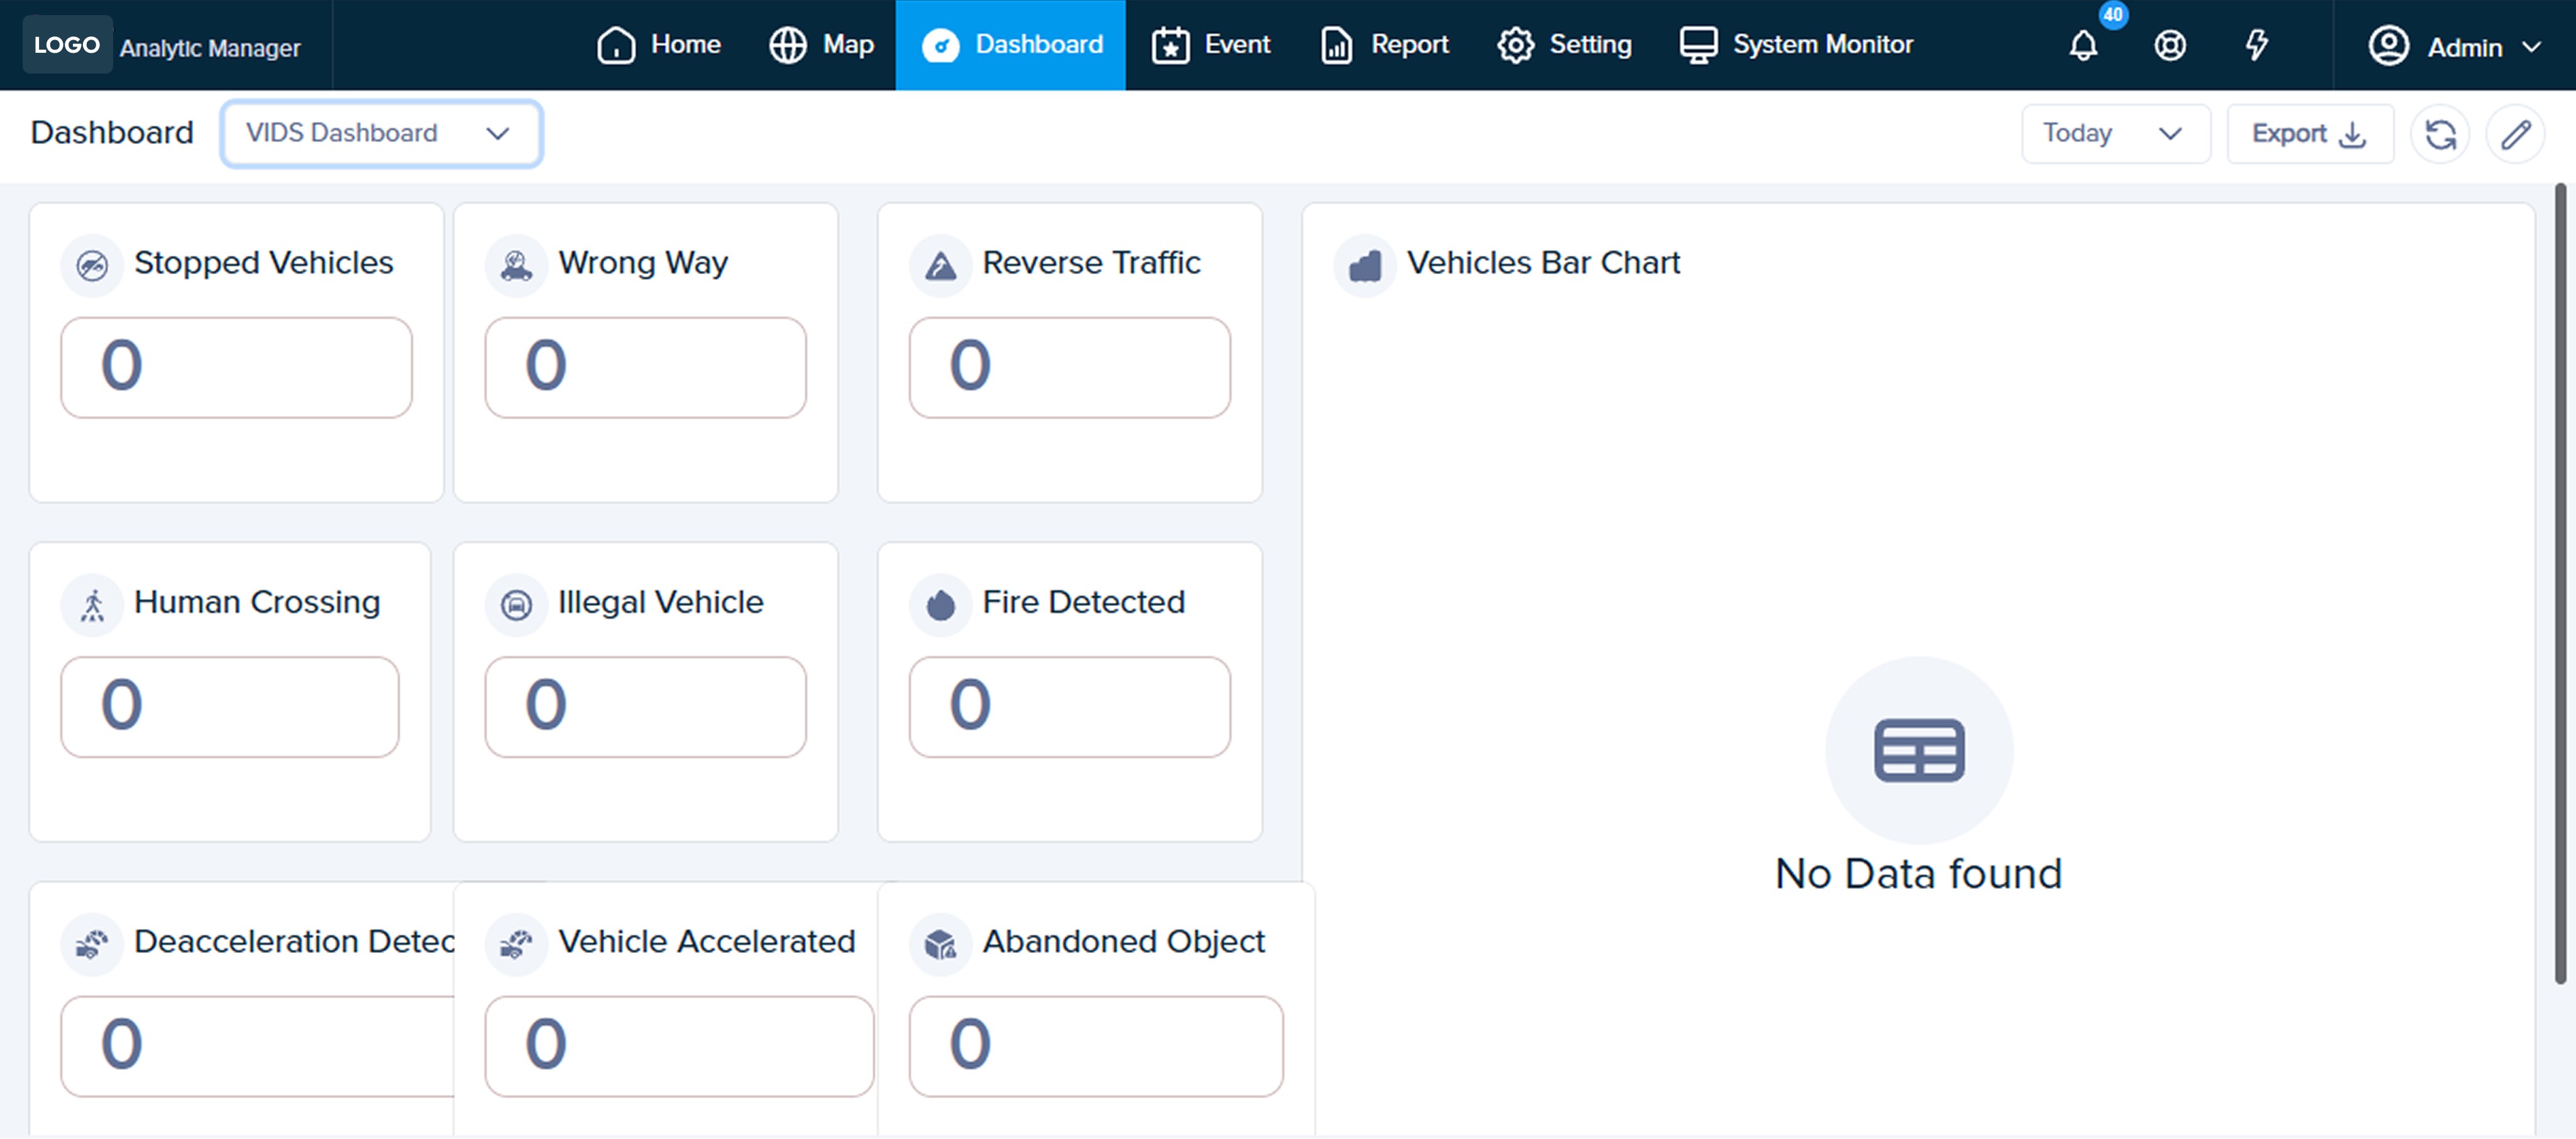This screenshot has width=2576, height=1139.
Task: Click the lightning bolt quick actions icon
Action: tap(2256, 46)
